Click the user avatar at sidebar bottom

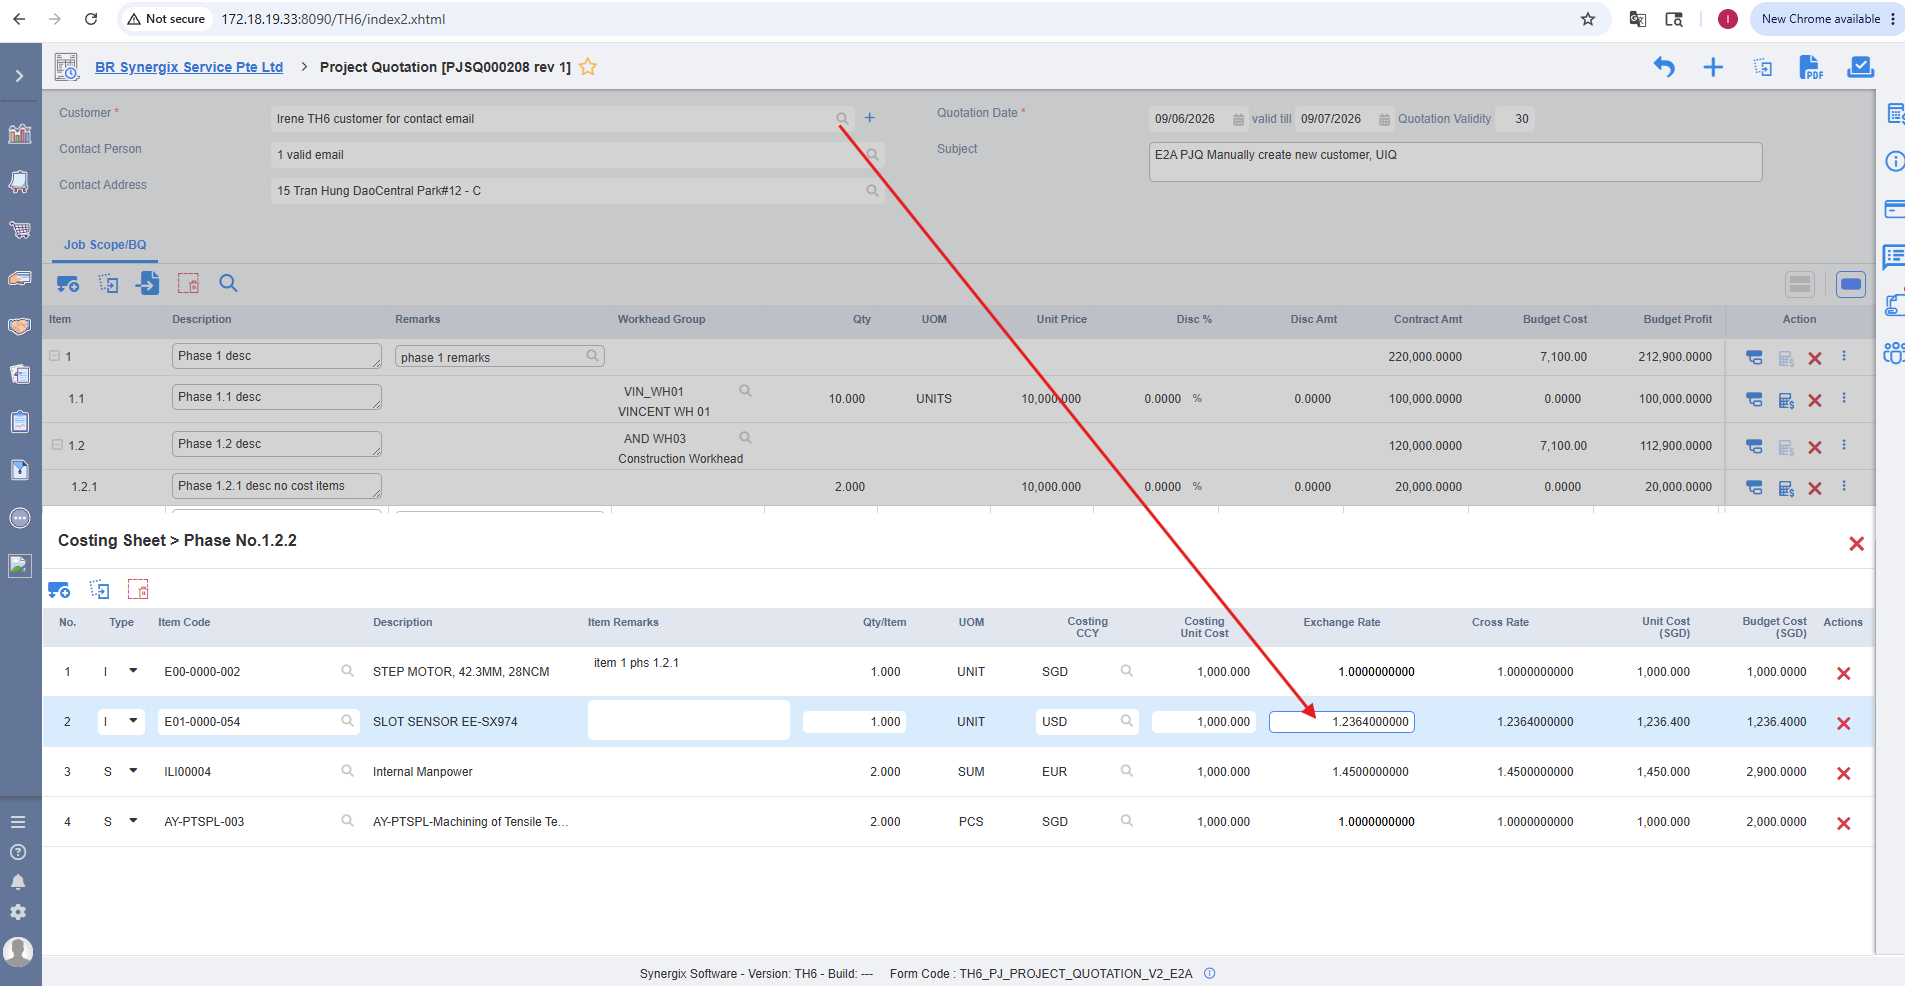click(18, 951)
